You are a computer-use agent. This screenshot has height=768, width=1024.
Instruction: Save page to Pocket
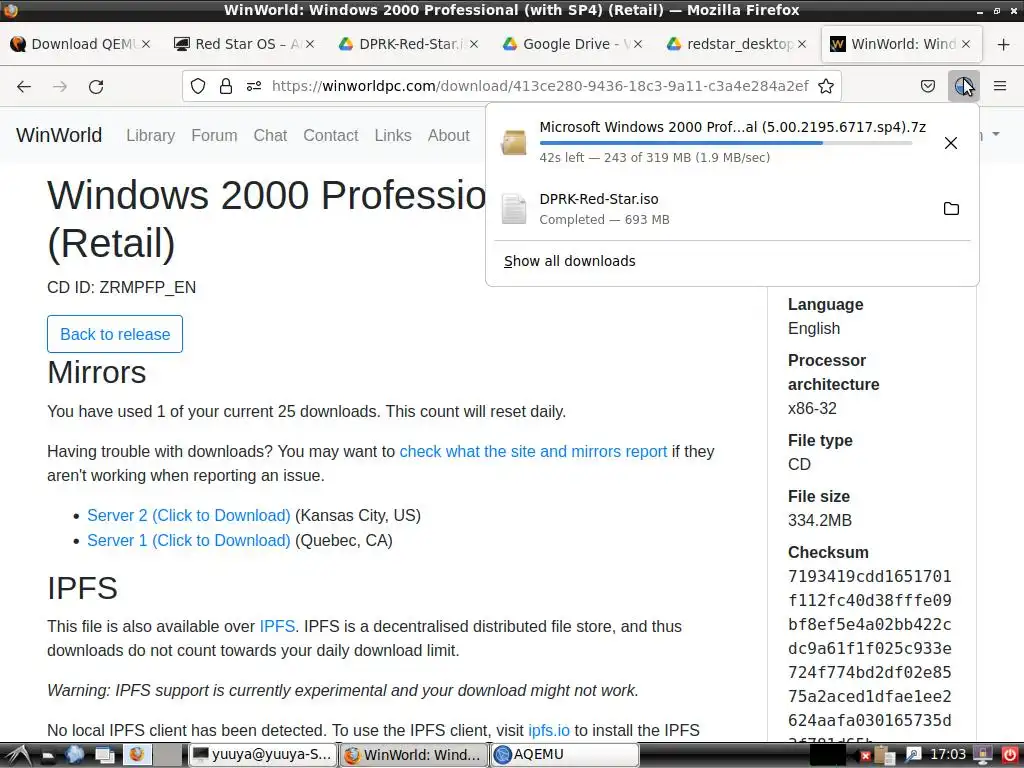(x=928, y=86)
